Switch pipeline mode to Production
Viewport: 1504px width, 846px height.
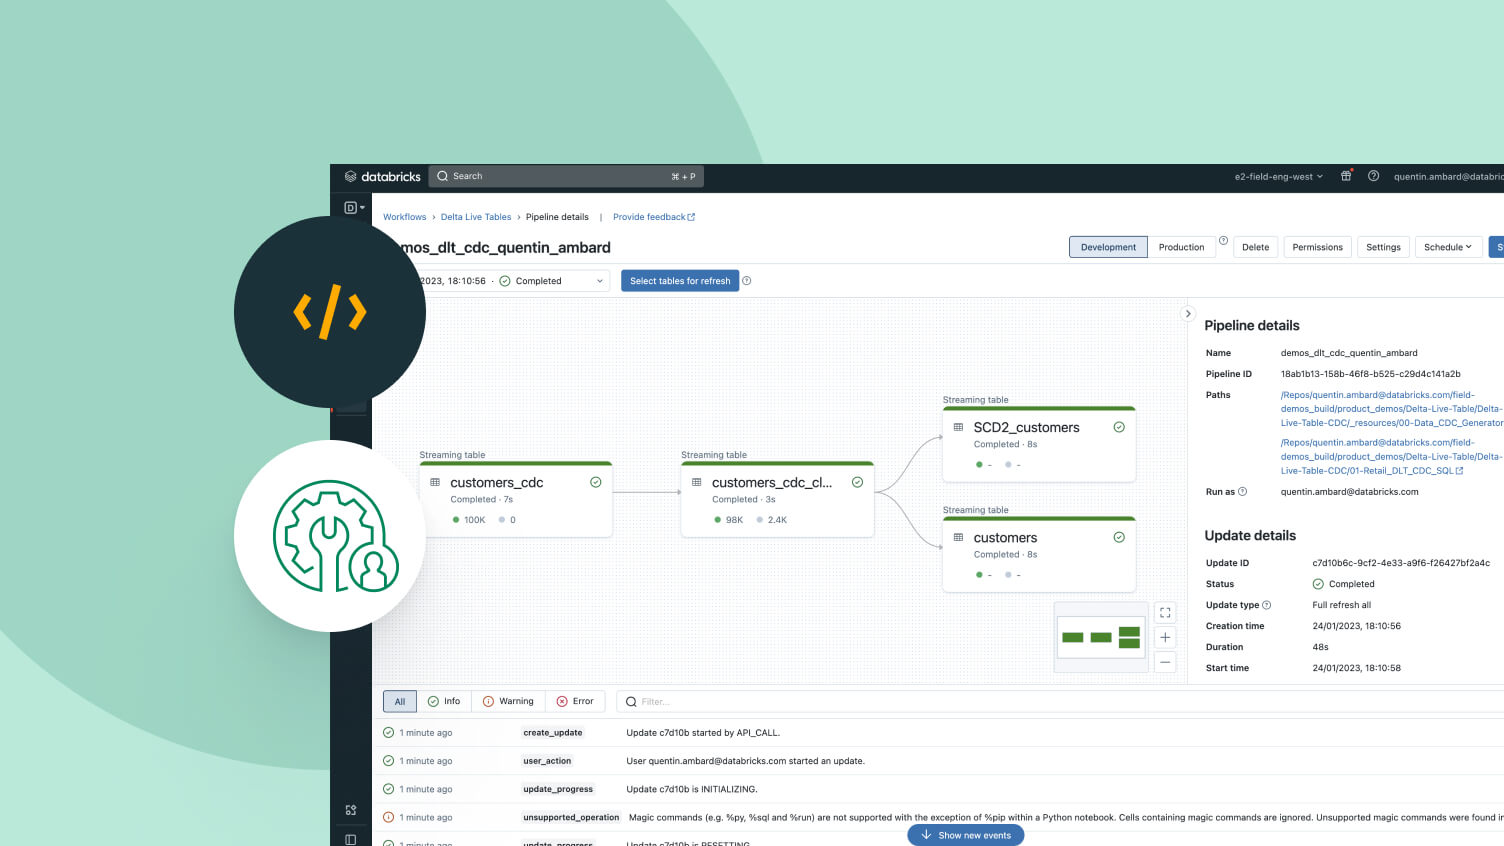[x=1181, y=247]
